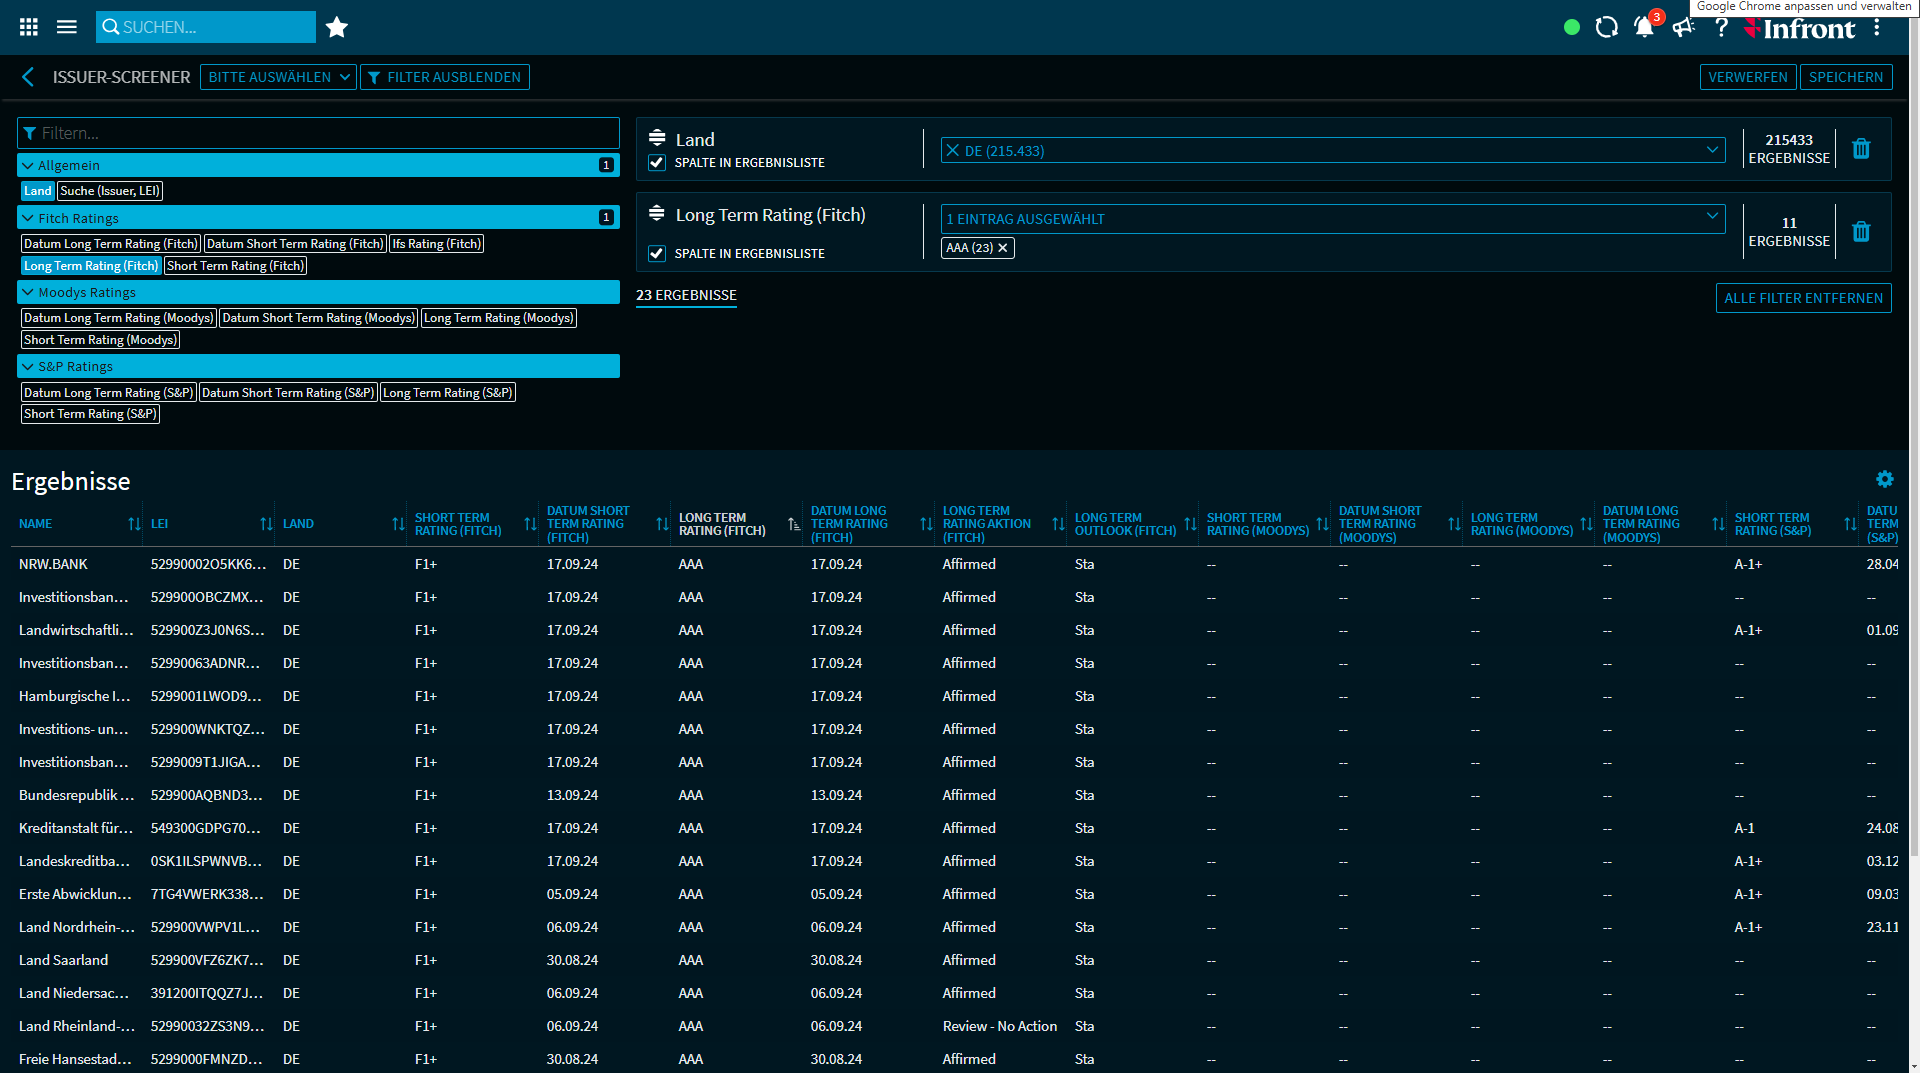Open the Ergebnisse table settings gear

point(1886,480)
